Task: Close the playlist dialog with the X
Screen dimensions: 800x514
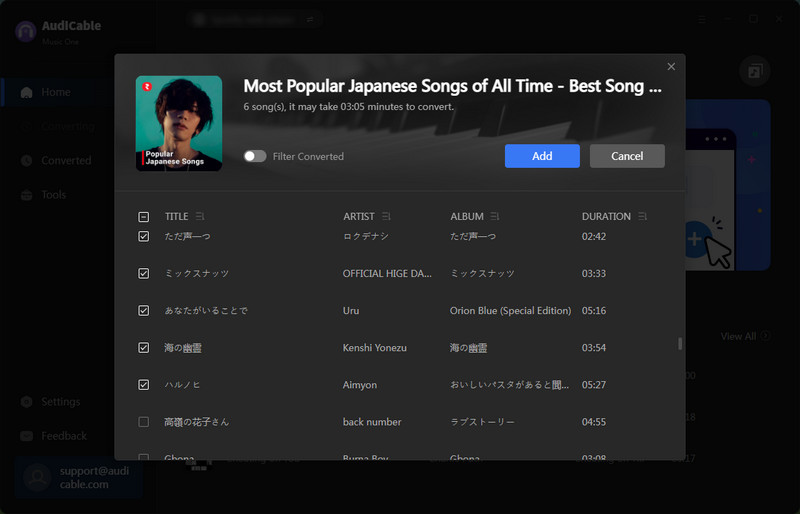Action: click(x=671, y=67)
